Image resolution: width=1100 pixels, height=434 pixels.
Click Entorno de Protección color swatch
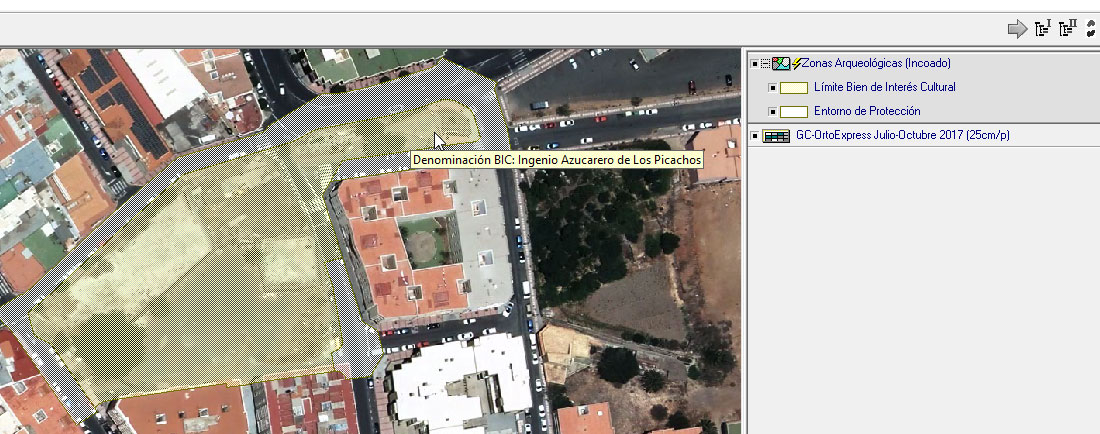point(794,112)
